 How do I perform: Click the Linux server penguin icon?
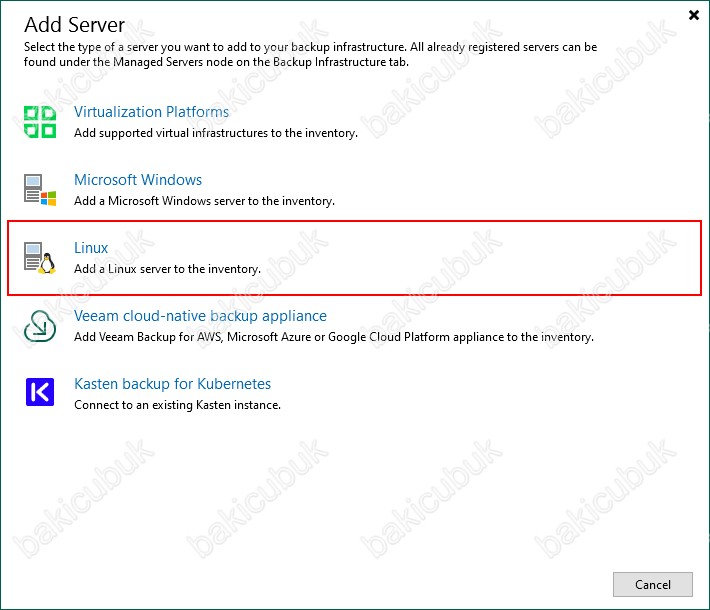point(40,258)
